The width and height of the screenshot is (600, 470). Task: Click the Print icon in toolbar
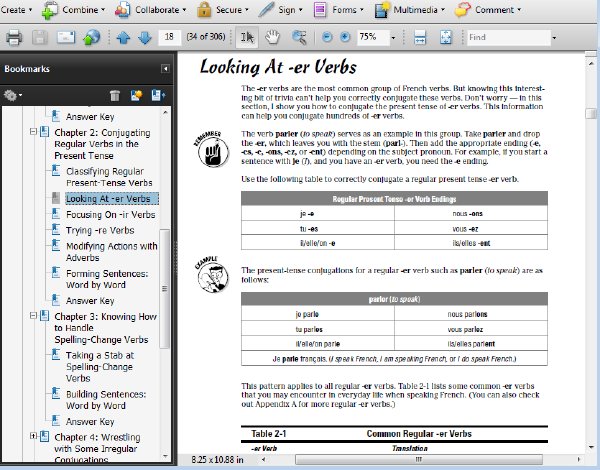coord(14,37)
